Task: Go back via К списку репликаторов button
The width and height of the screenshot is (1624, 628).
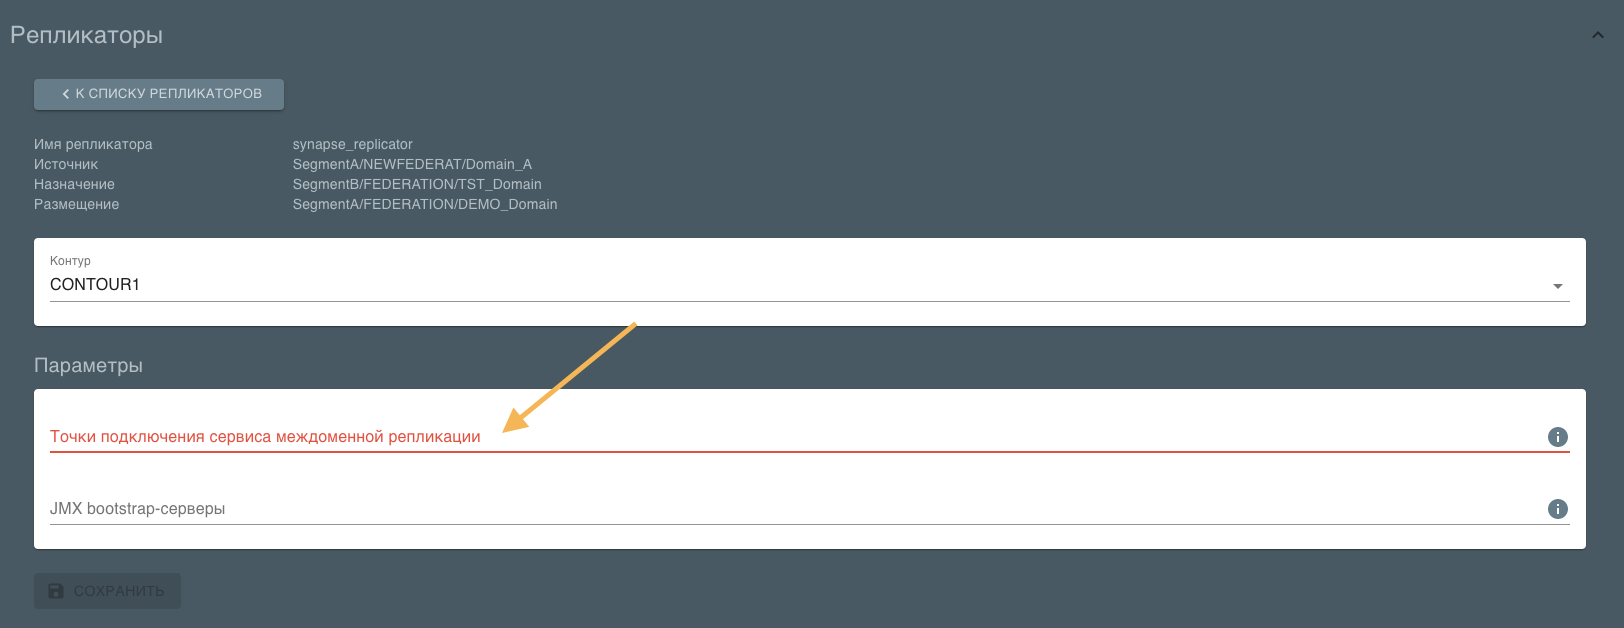Action: point(159,94)
